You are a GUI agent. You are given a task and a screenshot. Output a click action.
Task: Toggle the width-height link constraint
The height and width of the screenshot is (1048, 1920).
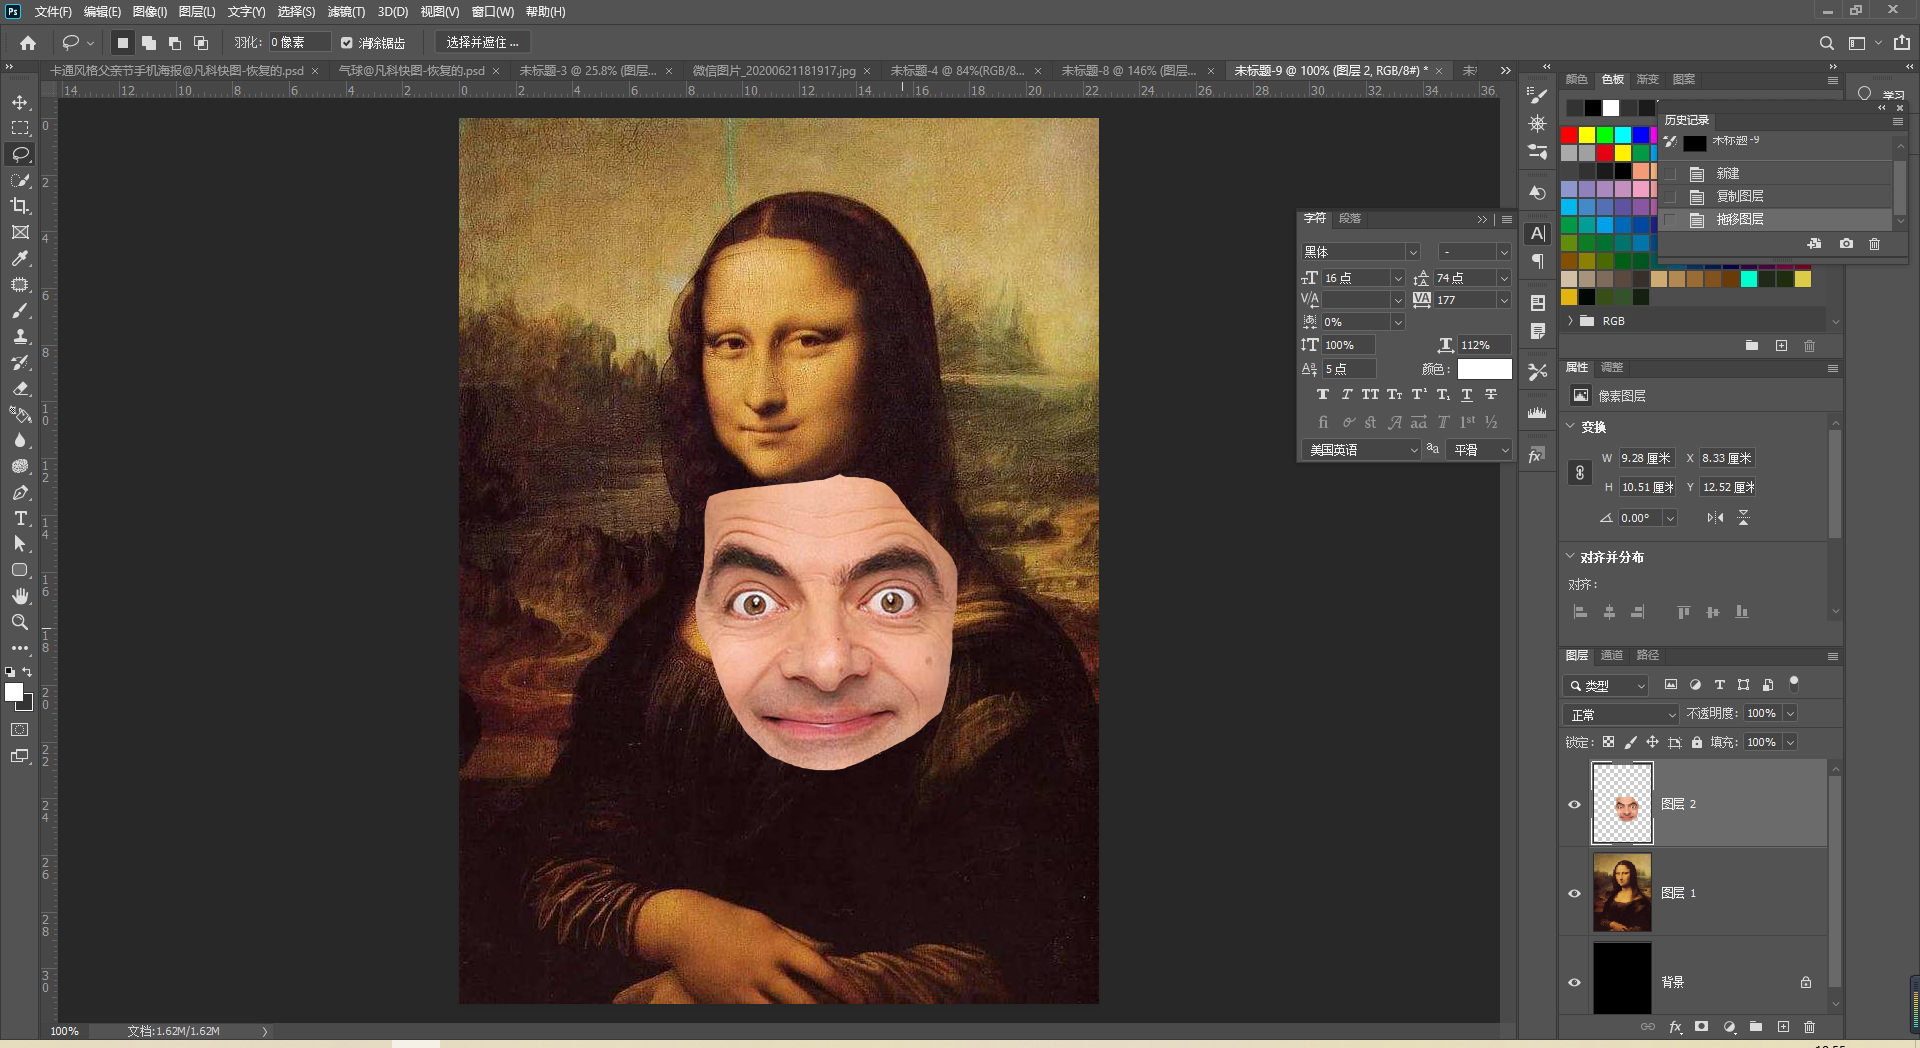click(1580, 473)
